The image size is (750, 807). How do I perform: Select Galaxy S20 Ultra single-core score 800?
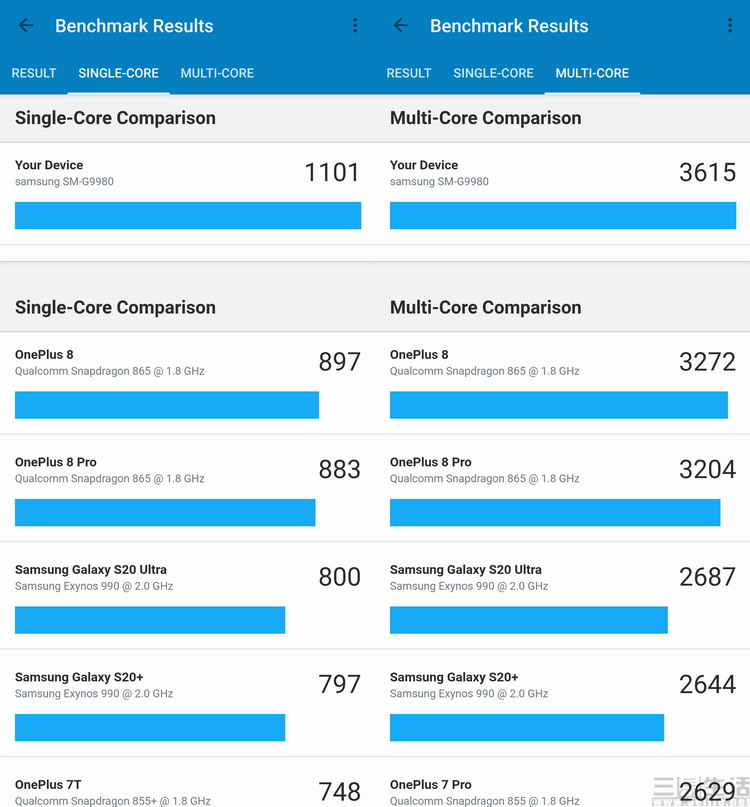339,577
